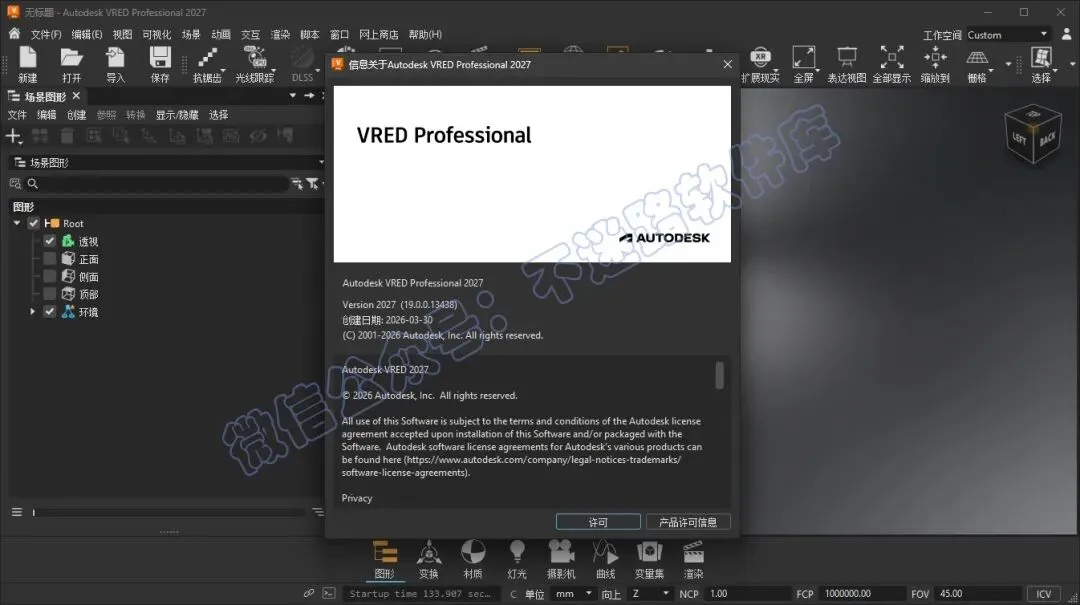Open the 可视化 menu

[x=156, y=34]
